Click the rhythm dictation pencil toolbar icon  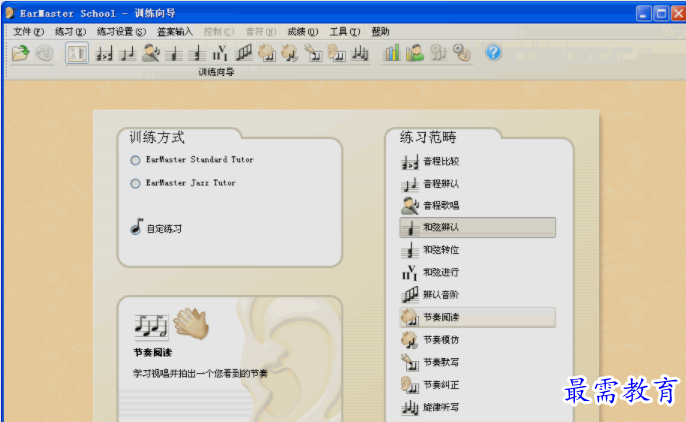(x=313, y=53)
